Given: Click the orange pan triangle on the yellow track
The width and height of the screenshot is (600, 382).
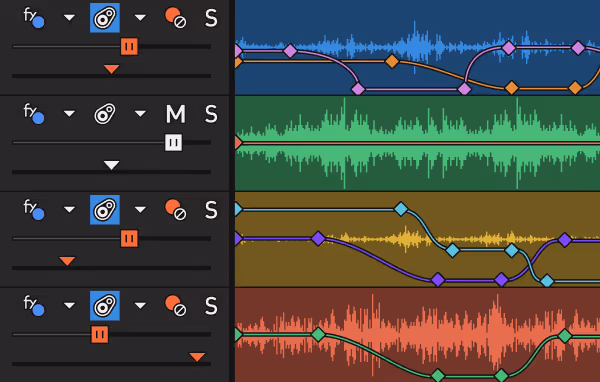Looking at the screenshot, I should (x=67, y=261).
